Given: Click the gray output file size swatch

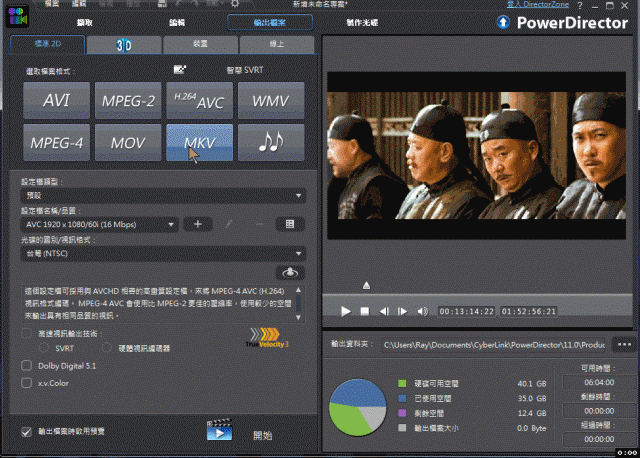Looking at the screenshot, I should [x=402, y=427].
